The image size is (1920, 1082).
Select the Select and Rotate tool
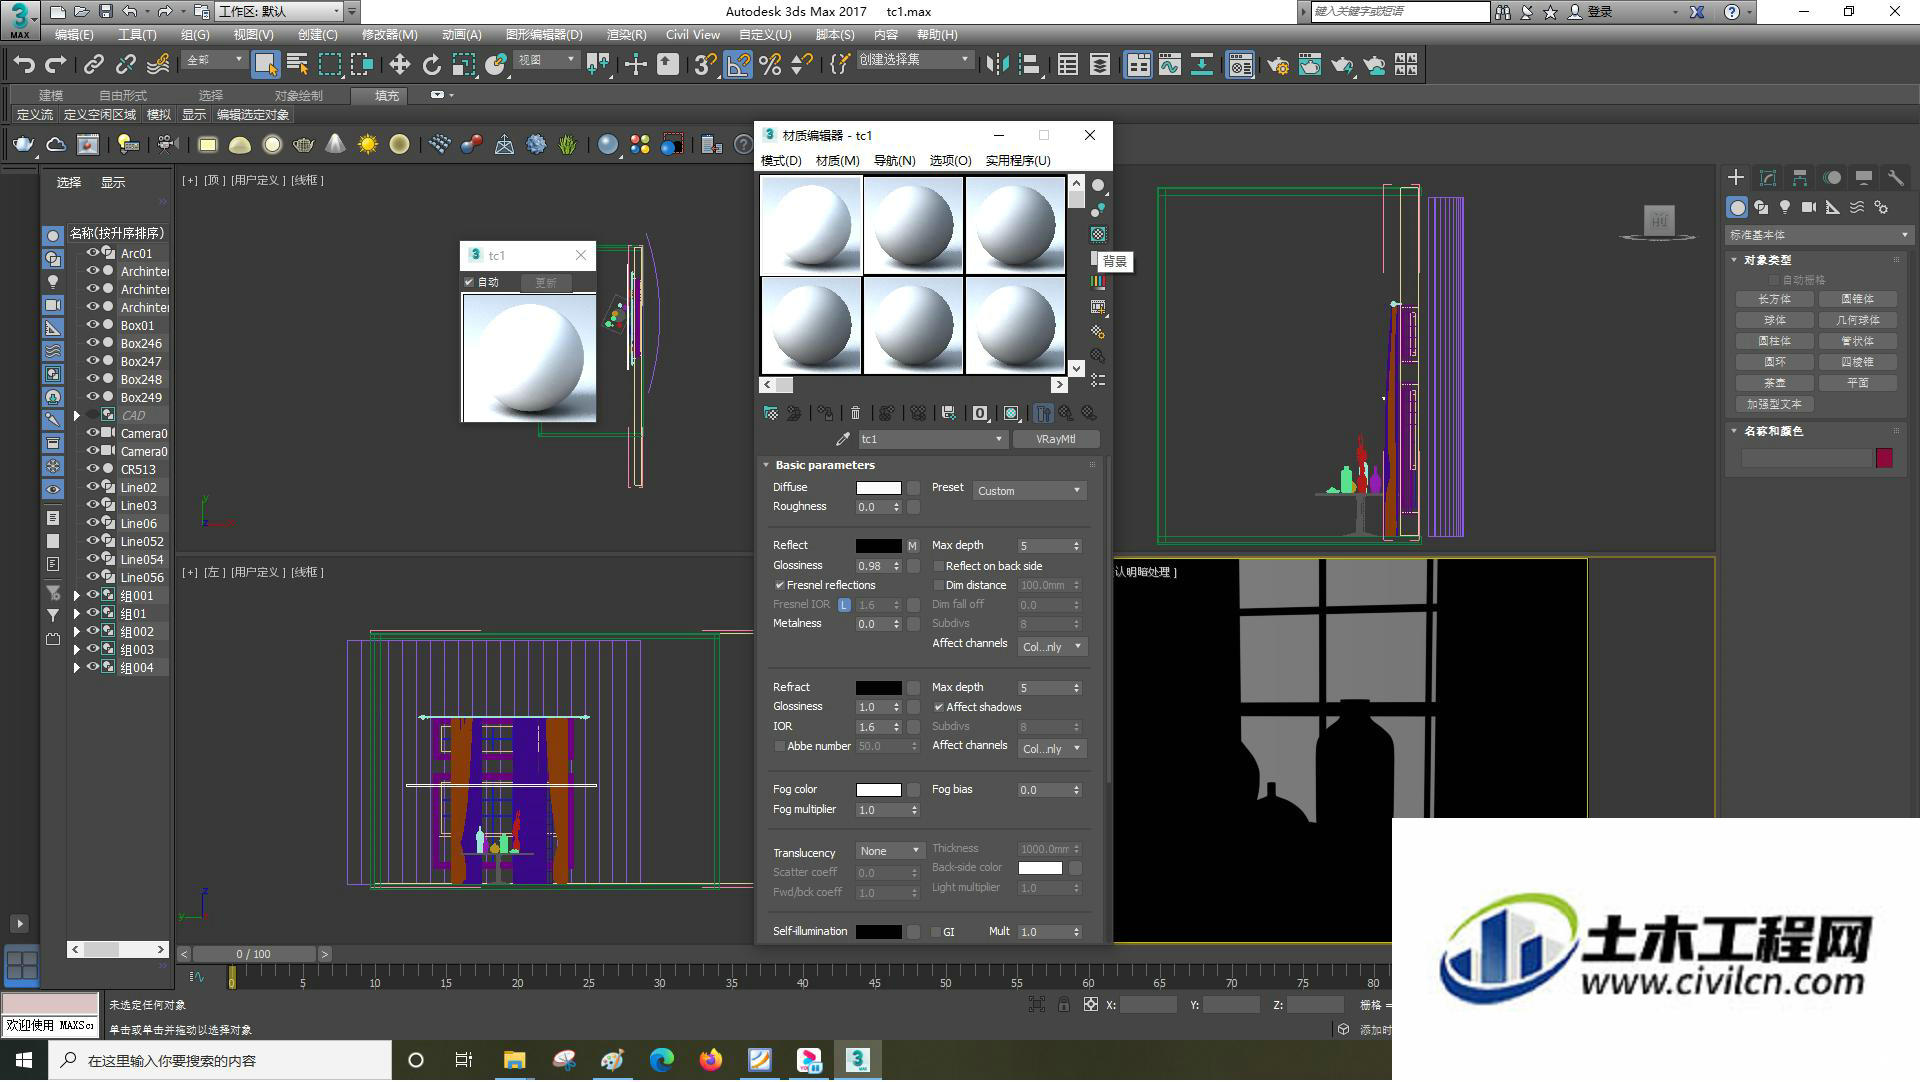[x=431, y=65]
